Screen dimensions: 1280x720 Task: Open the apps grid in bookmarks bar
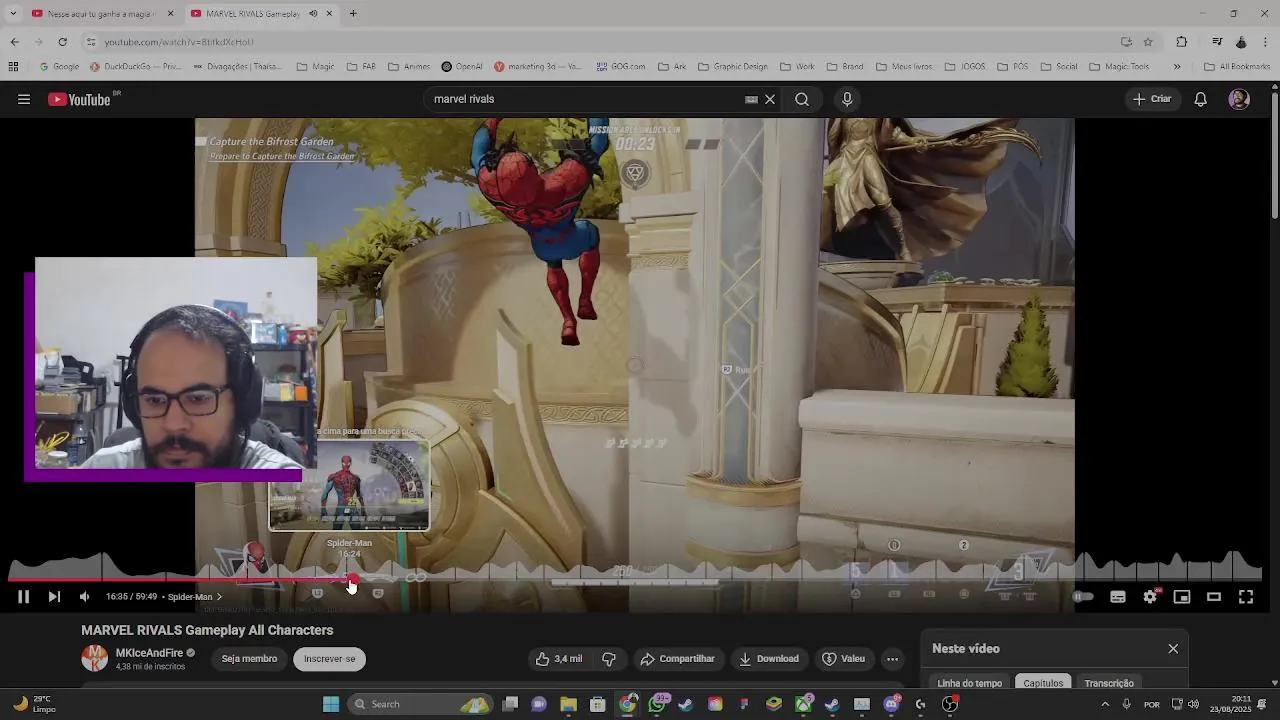tap(13, 67)
